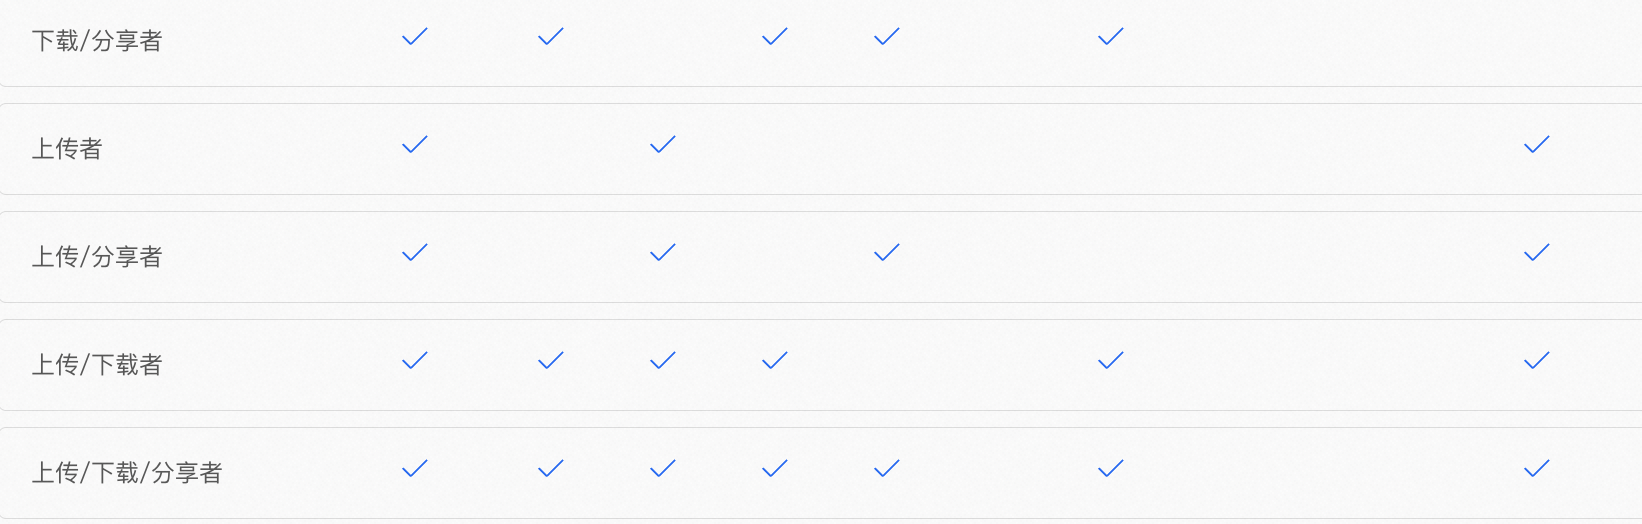The height and width of the screenshot is (524, 1642).
Task: Select the 下载/分享者 role label
Action: tap(97, 41)
